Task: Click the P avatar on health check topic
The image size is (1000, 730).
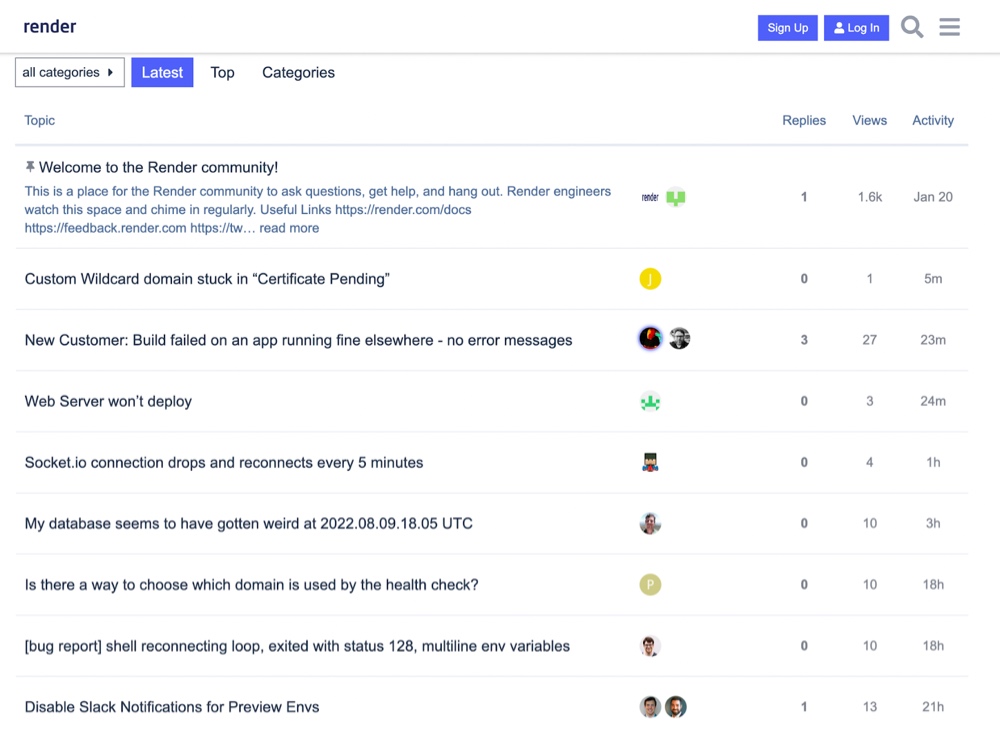Action: tap(650, 585)
